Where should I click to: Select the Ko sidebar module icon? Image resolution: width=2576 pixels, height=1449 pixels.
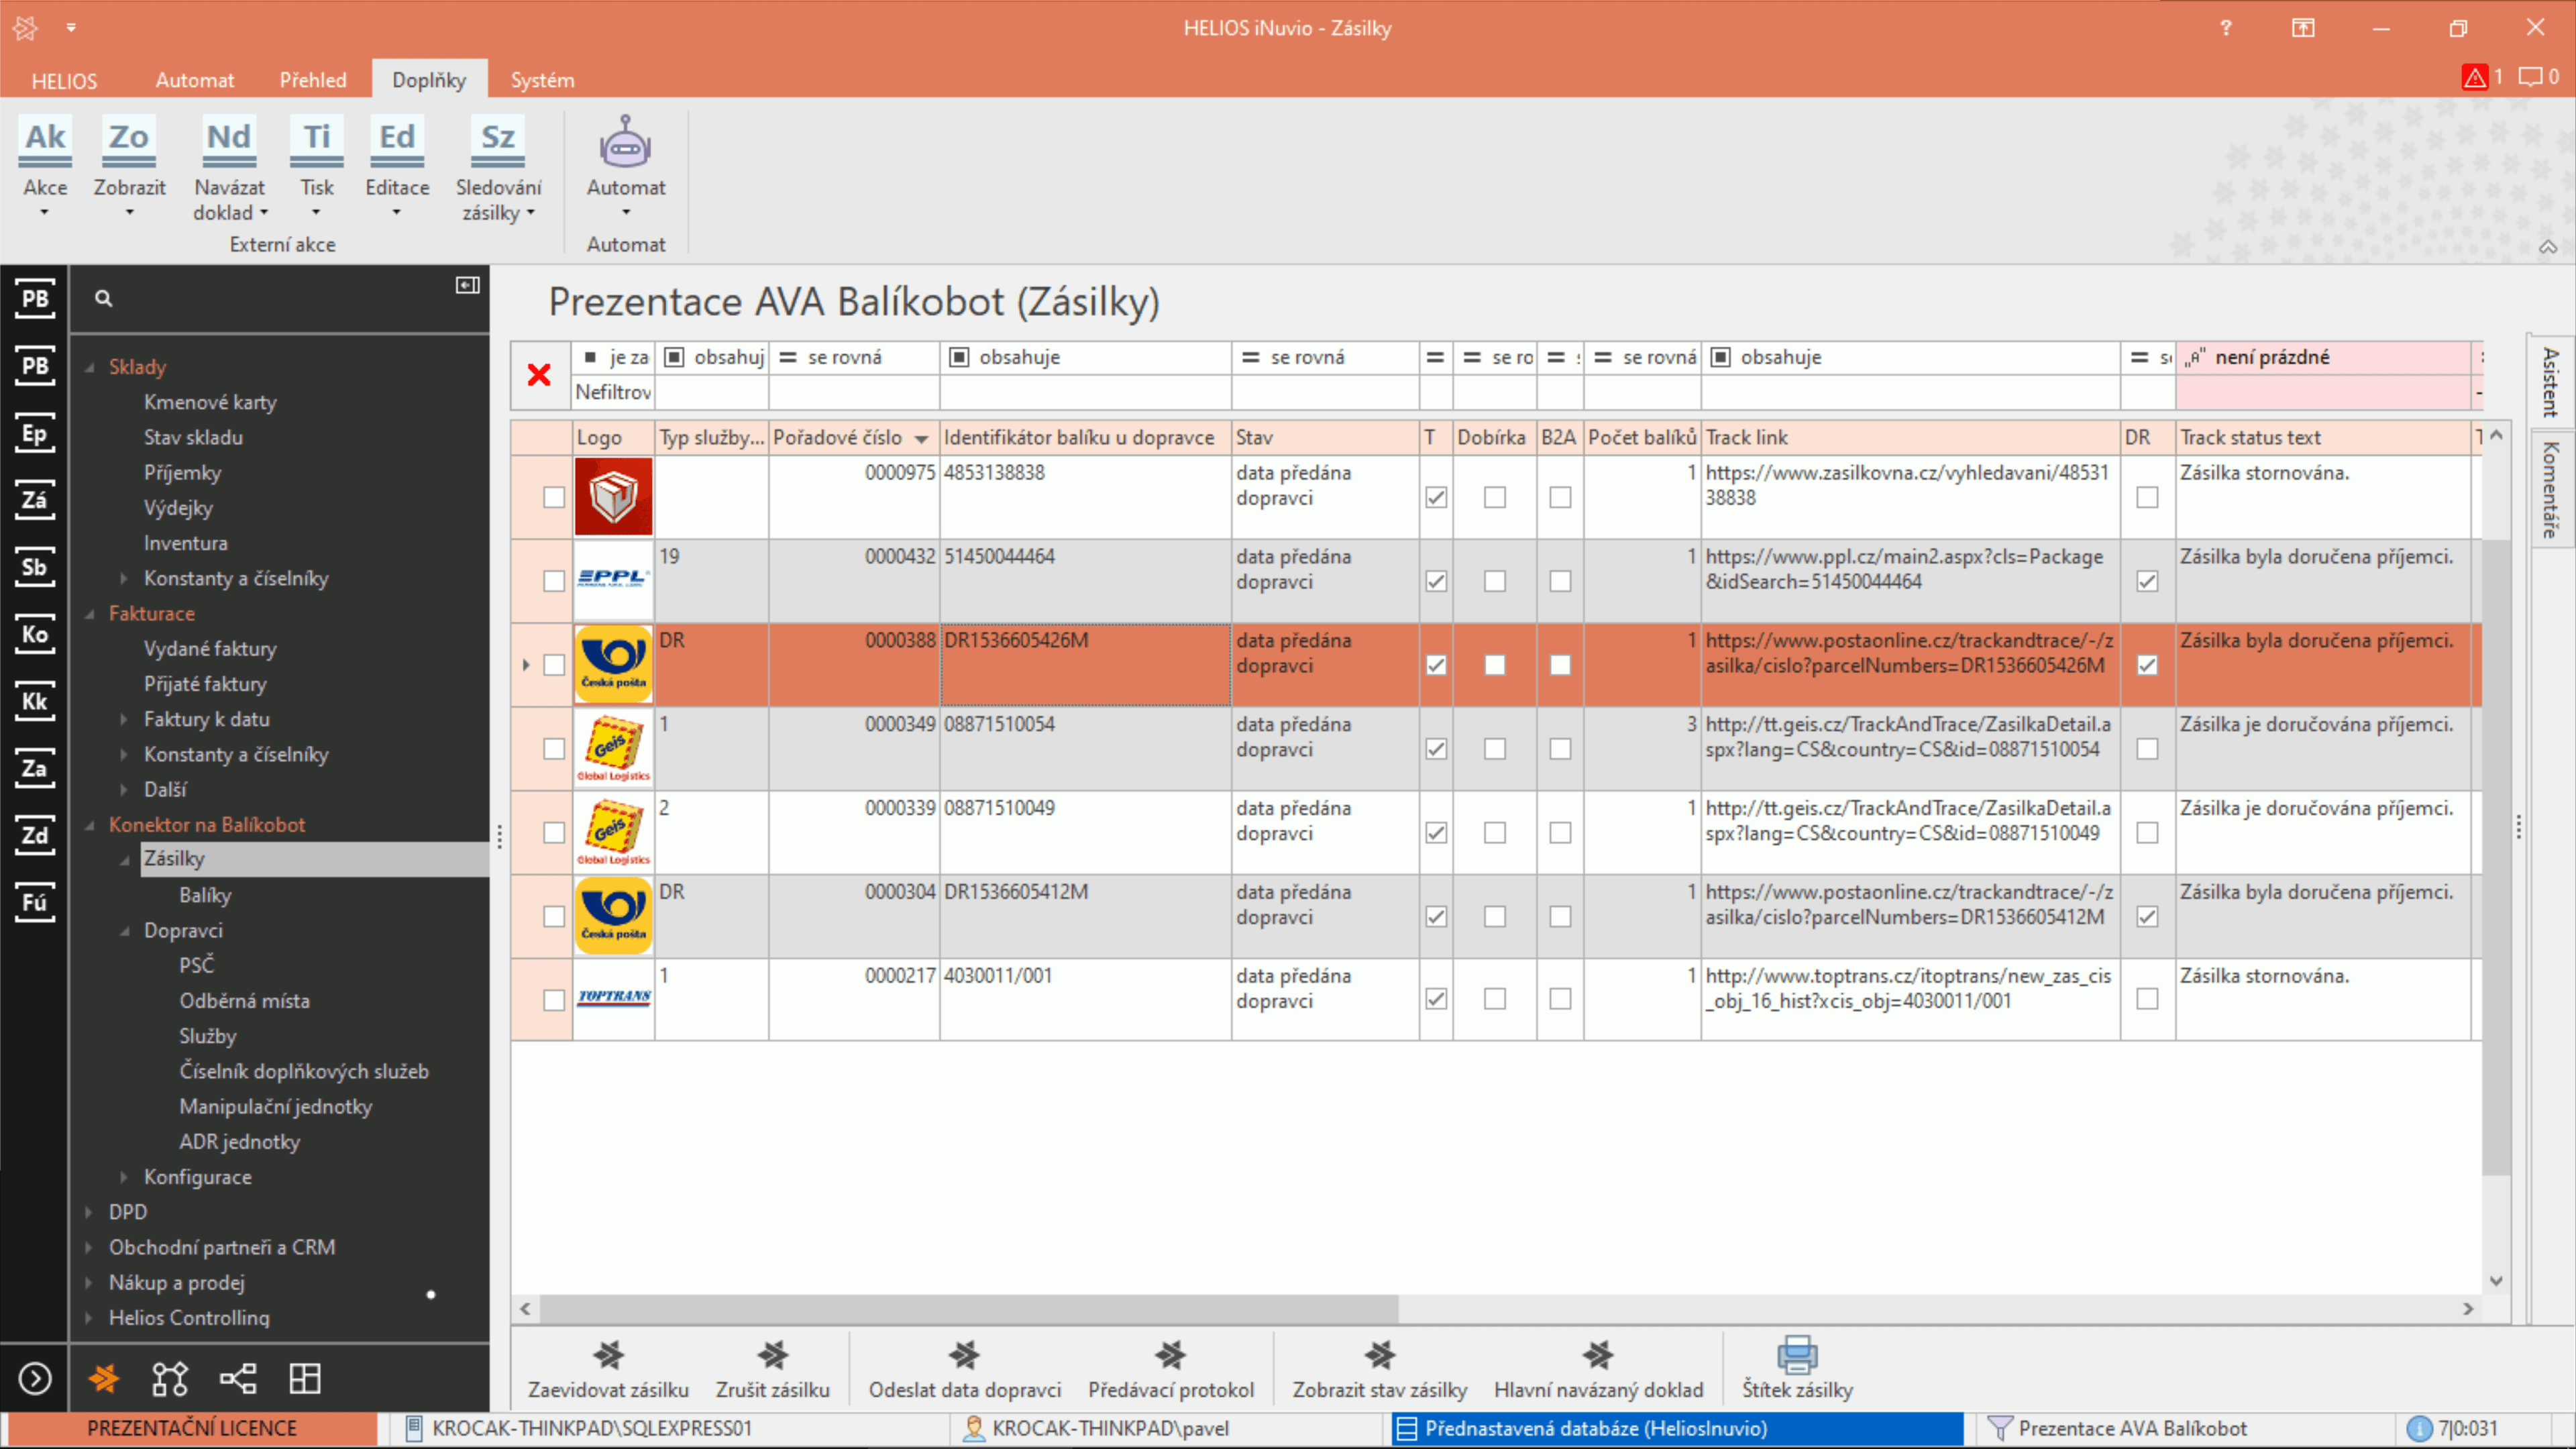35,634
